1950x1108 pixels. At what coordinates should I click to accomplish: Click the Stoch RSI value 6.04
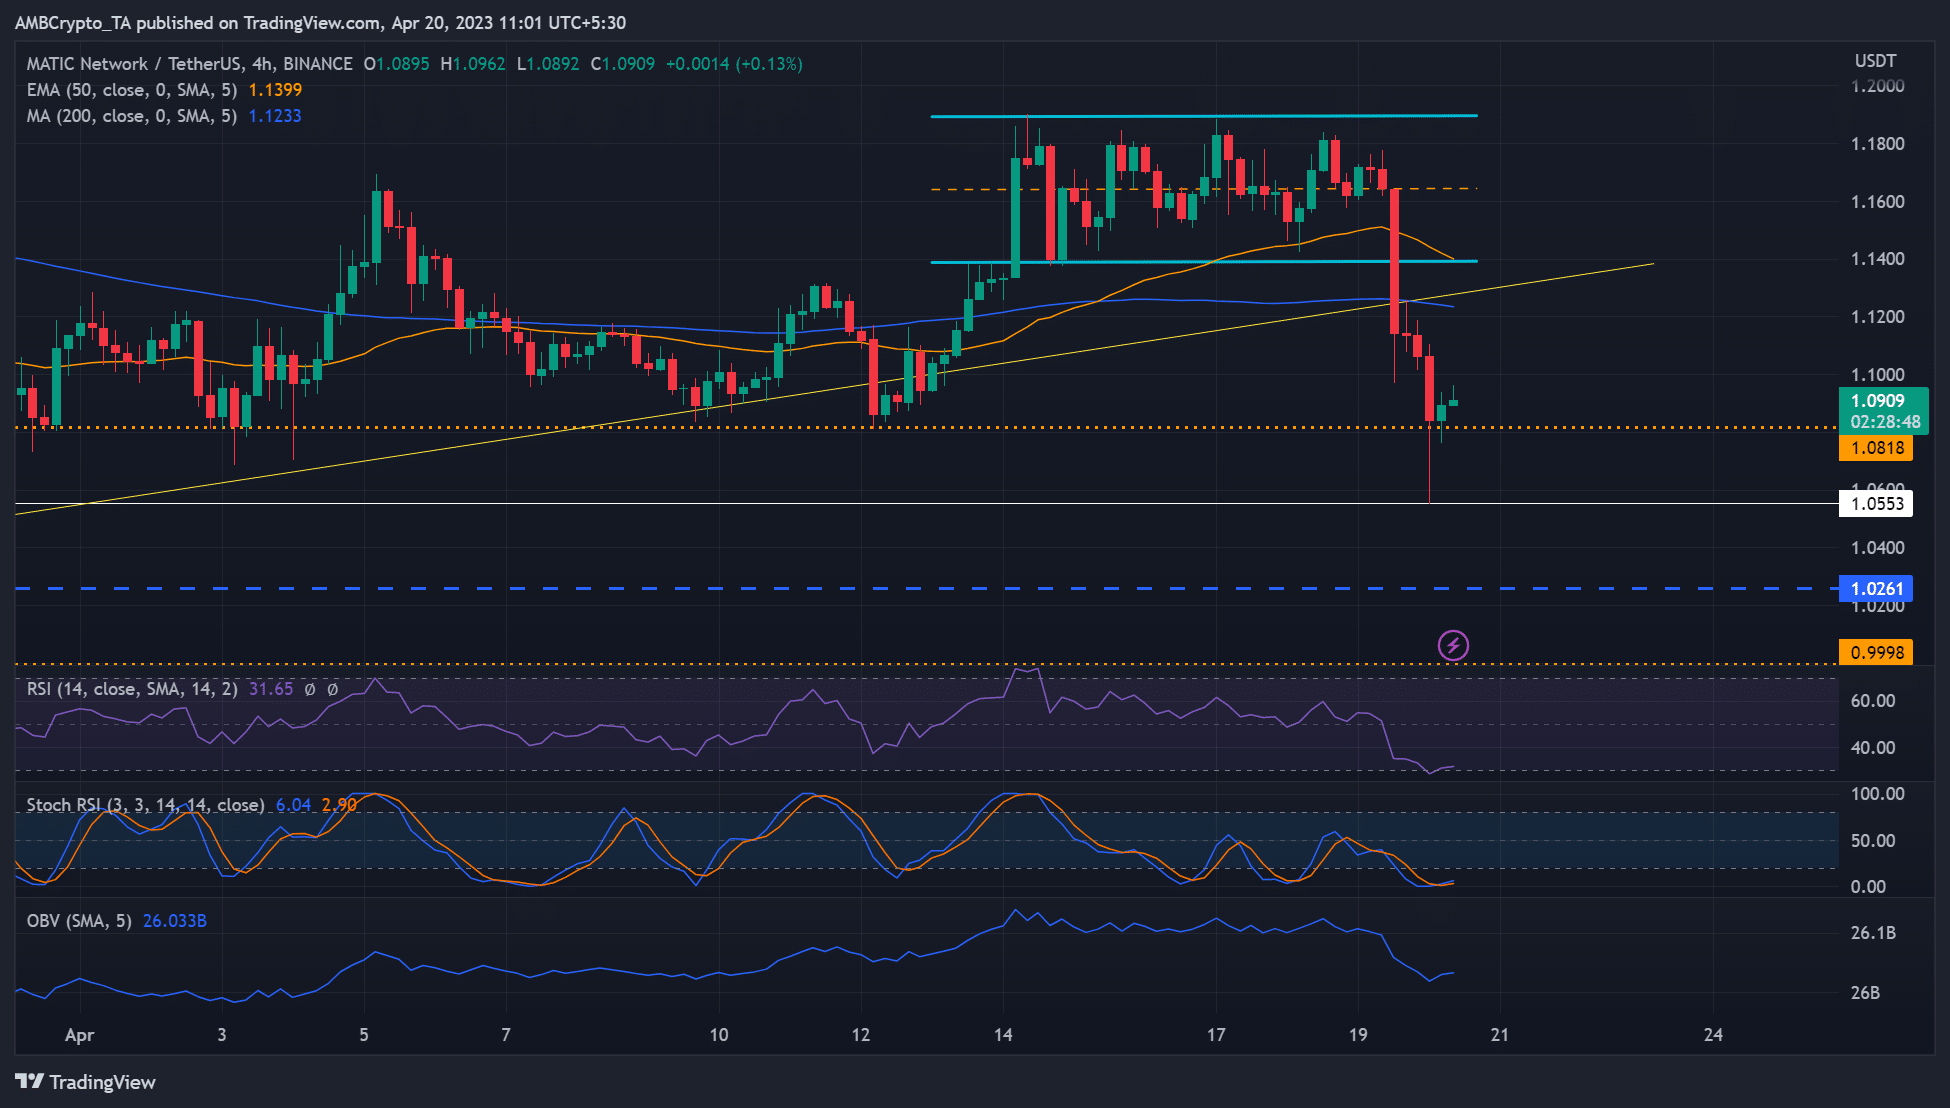coord(293,805)
